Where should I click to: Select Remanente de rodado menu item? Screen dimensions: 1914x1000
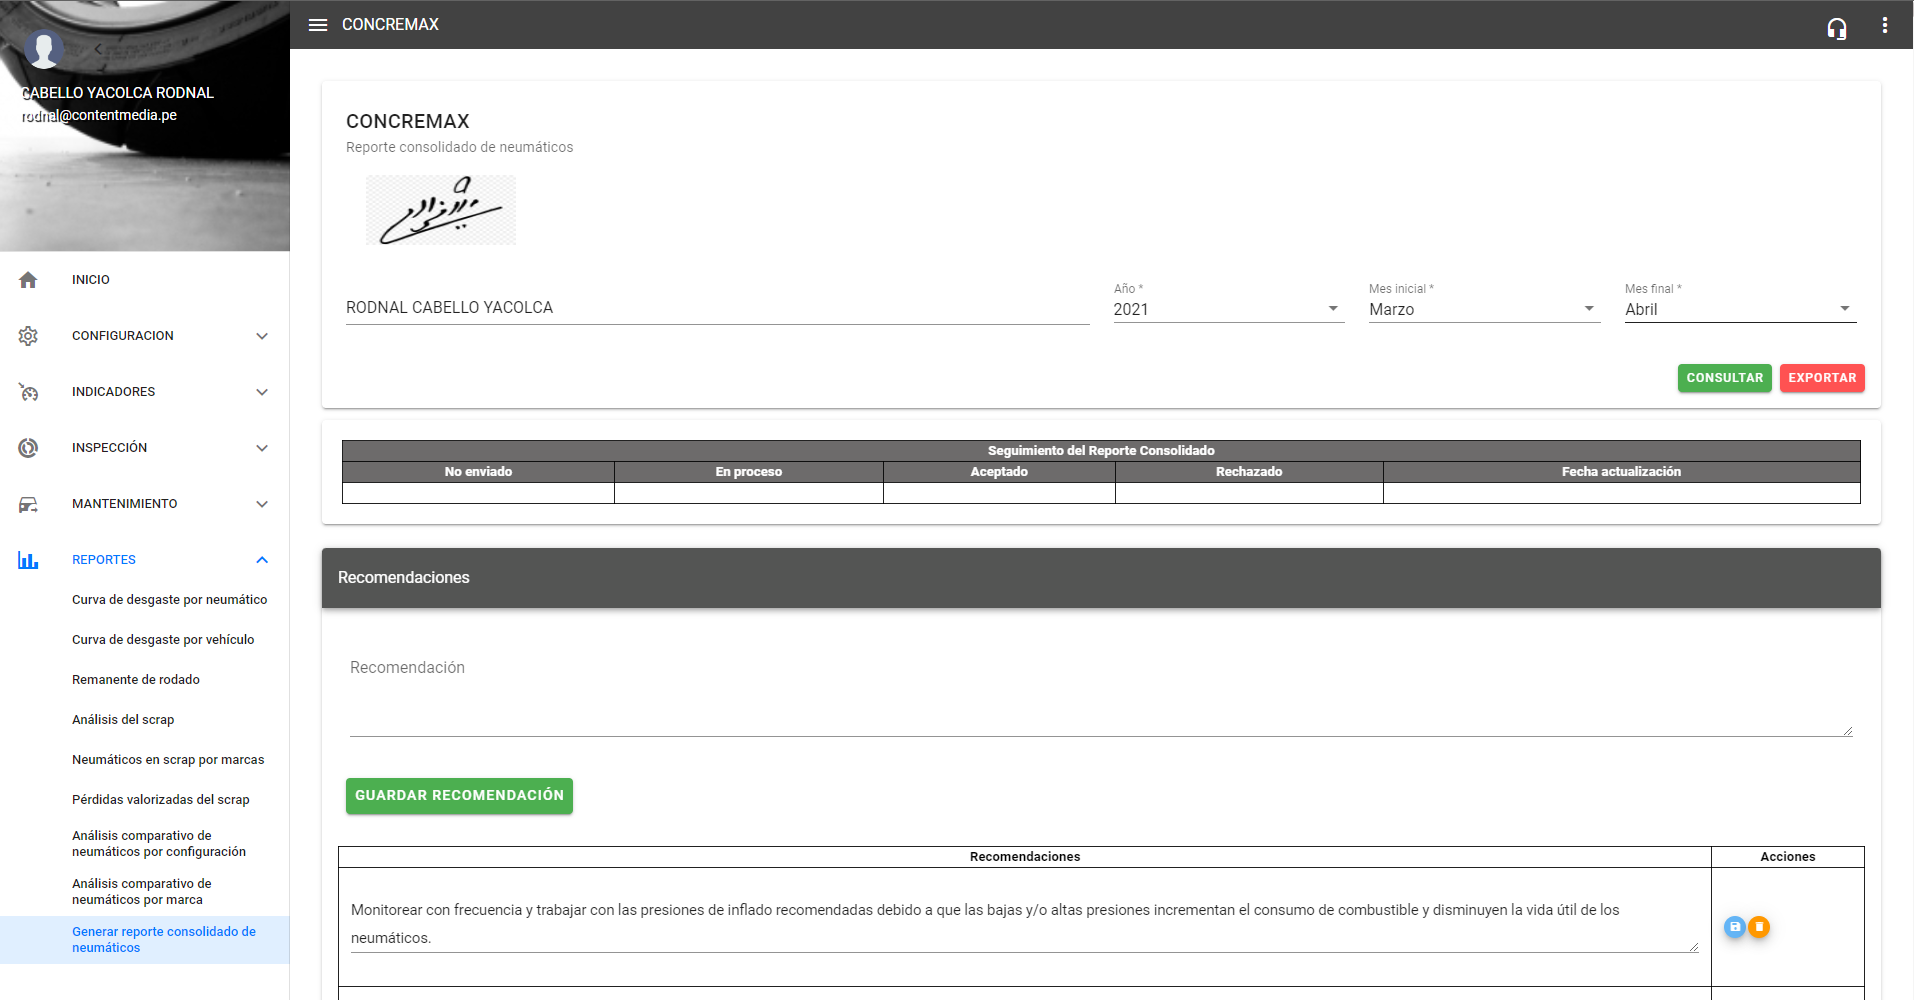(x=136, y=680)
